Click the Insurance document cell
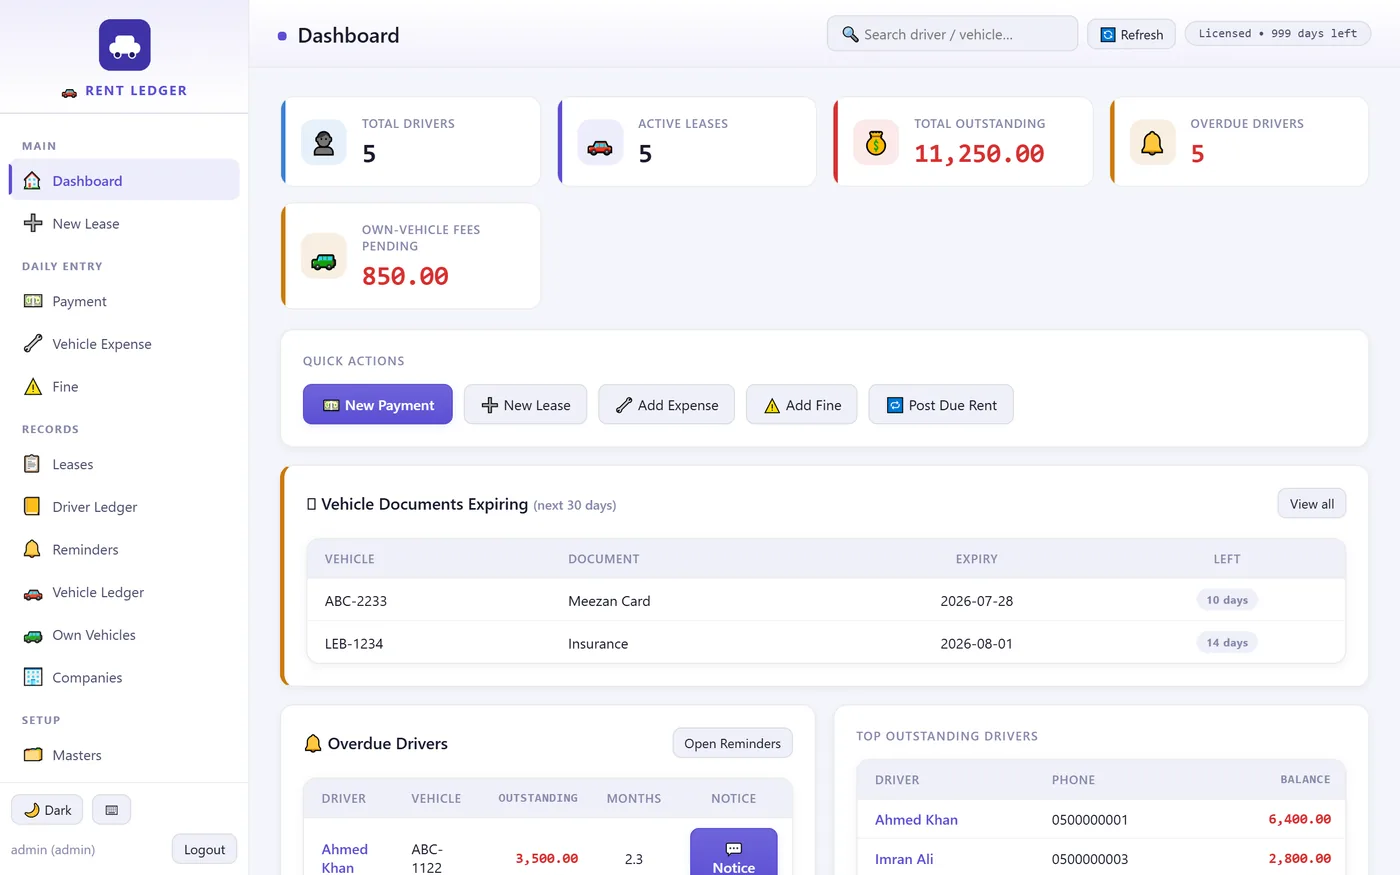Screen dimensions: 1400x875 click(x=598, y=643)
